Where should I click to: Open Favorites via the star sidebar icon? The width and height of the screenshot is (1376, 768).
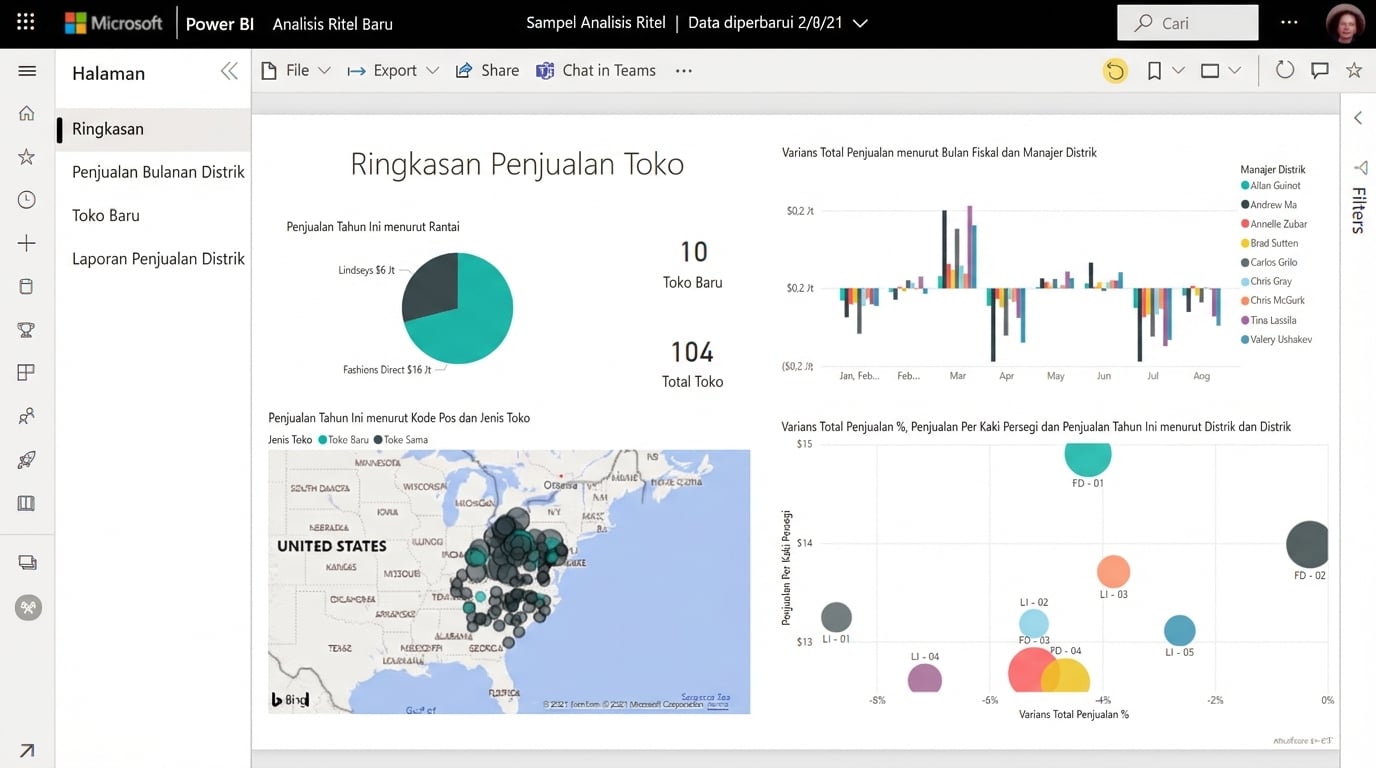pyautogui.click(x=26, y=156)
